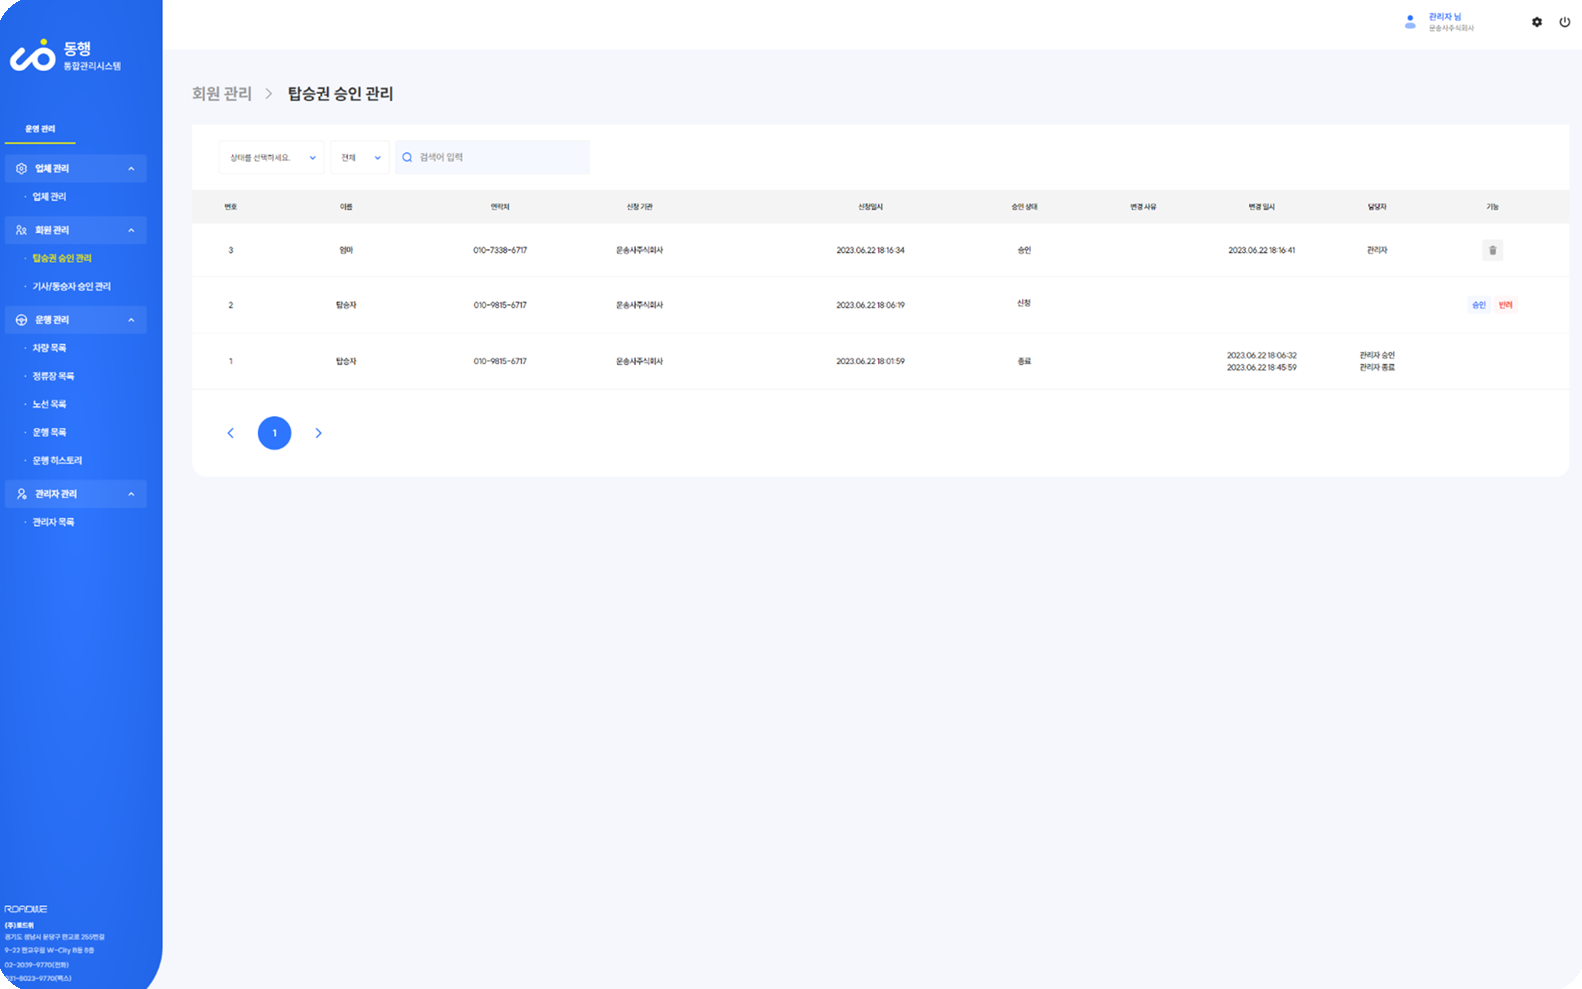Viewport: 1582px width, 989px height.
Task: Collapse the 업체 관리 section chevron
Action: pos(131,169)
